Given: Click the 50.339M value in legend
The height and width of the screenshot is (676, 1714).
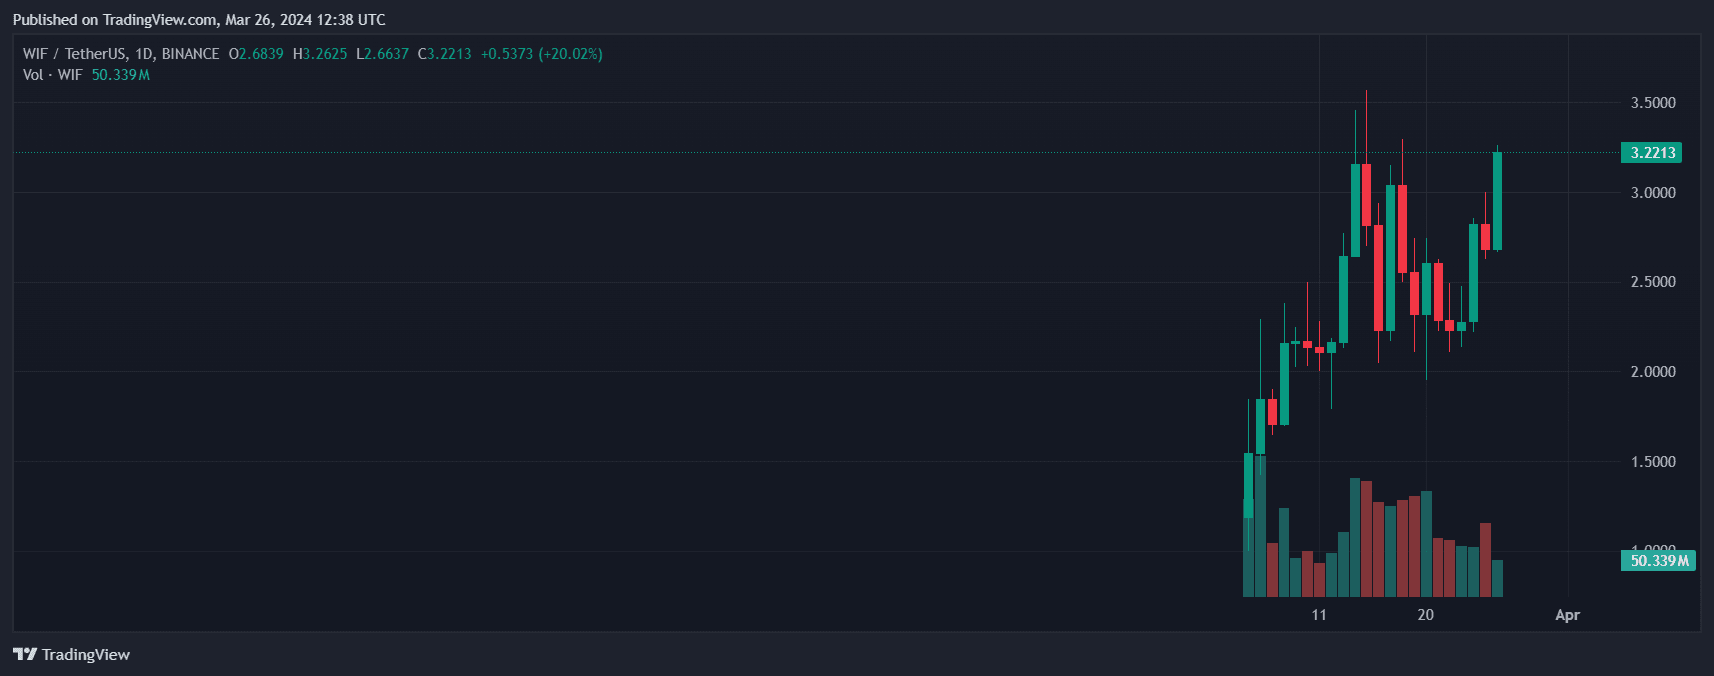Looking at the screenshot, I should (120, 75).
